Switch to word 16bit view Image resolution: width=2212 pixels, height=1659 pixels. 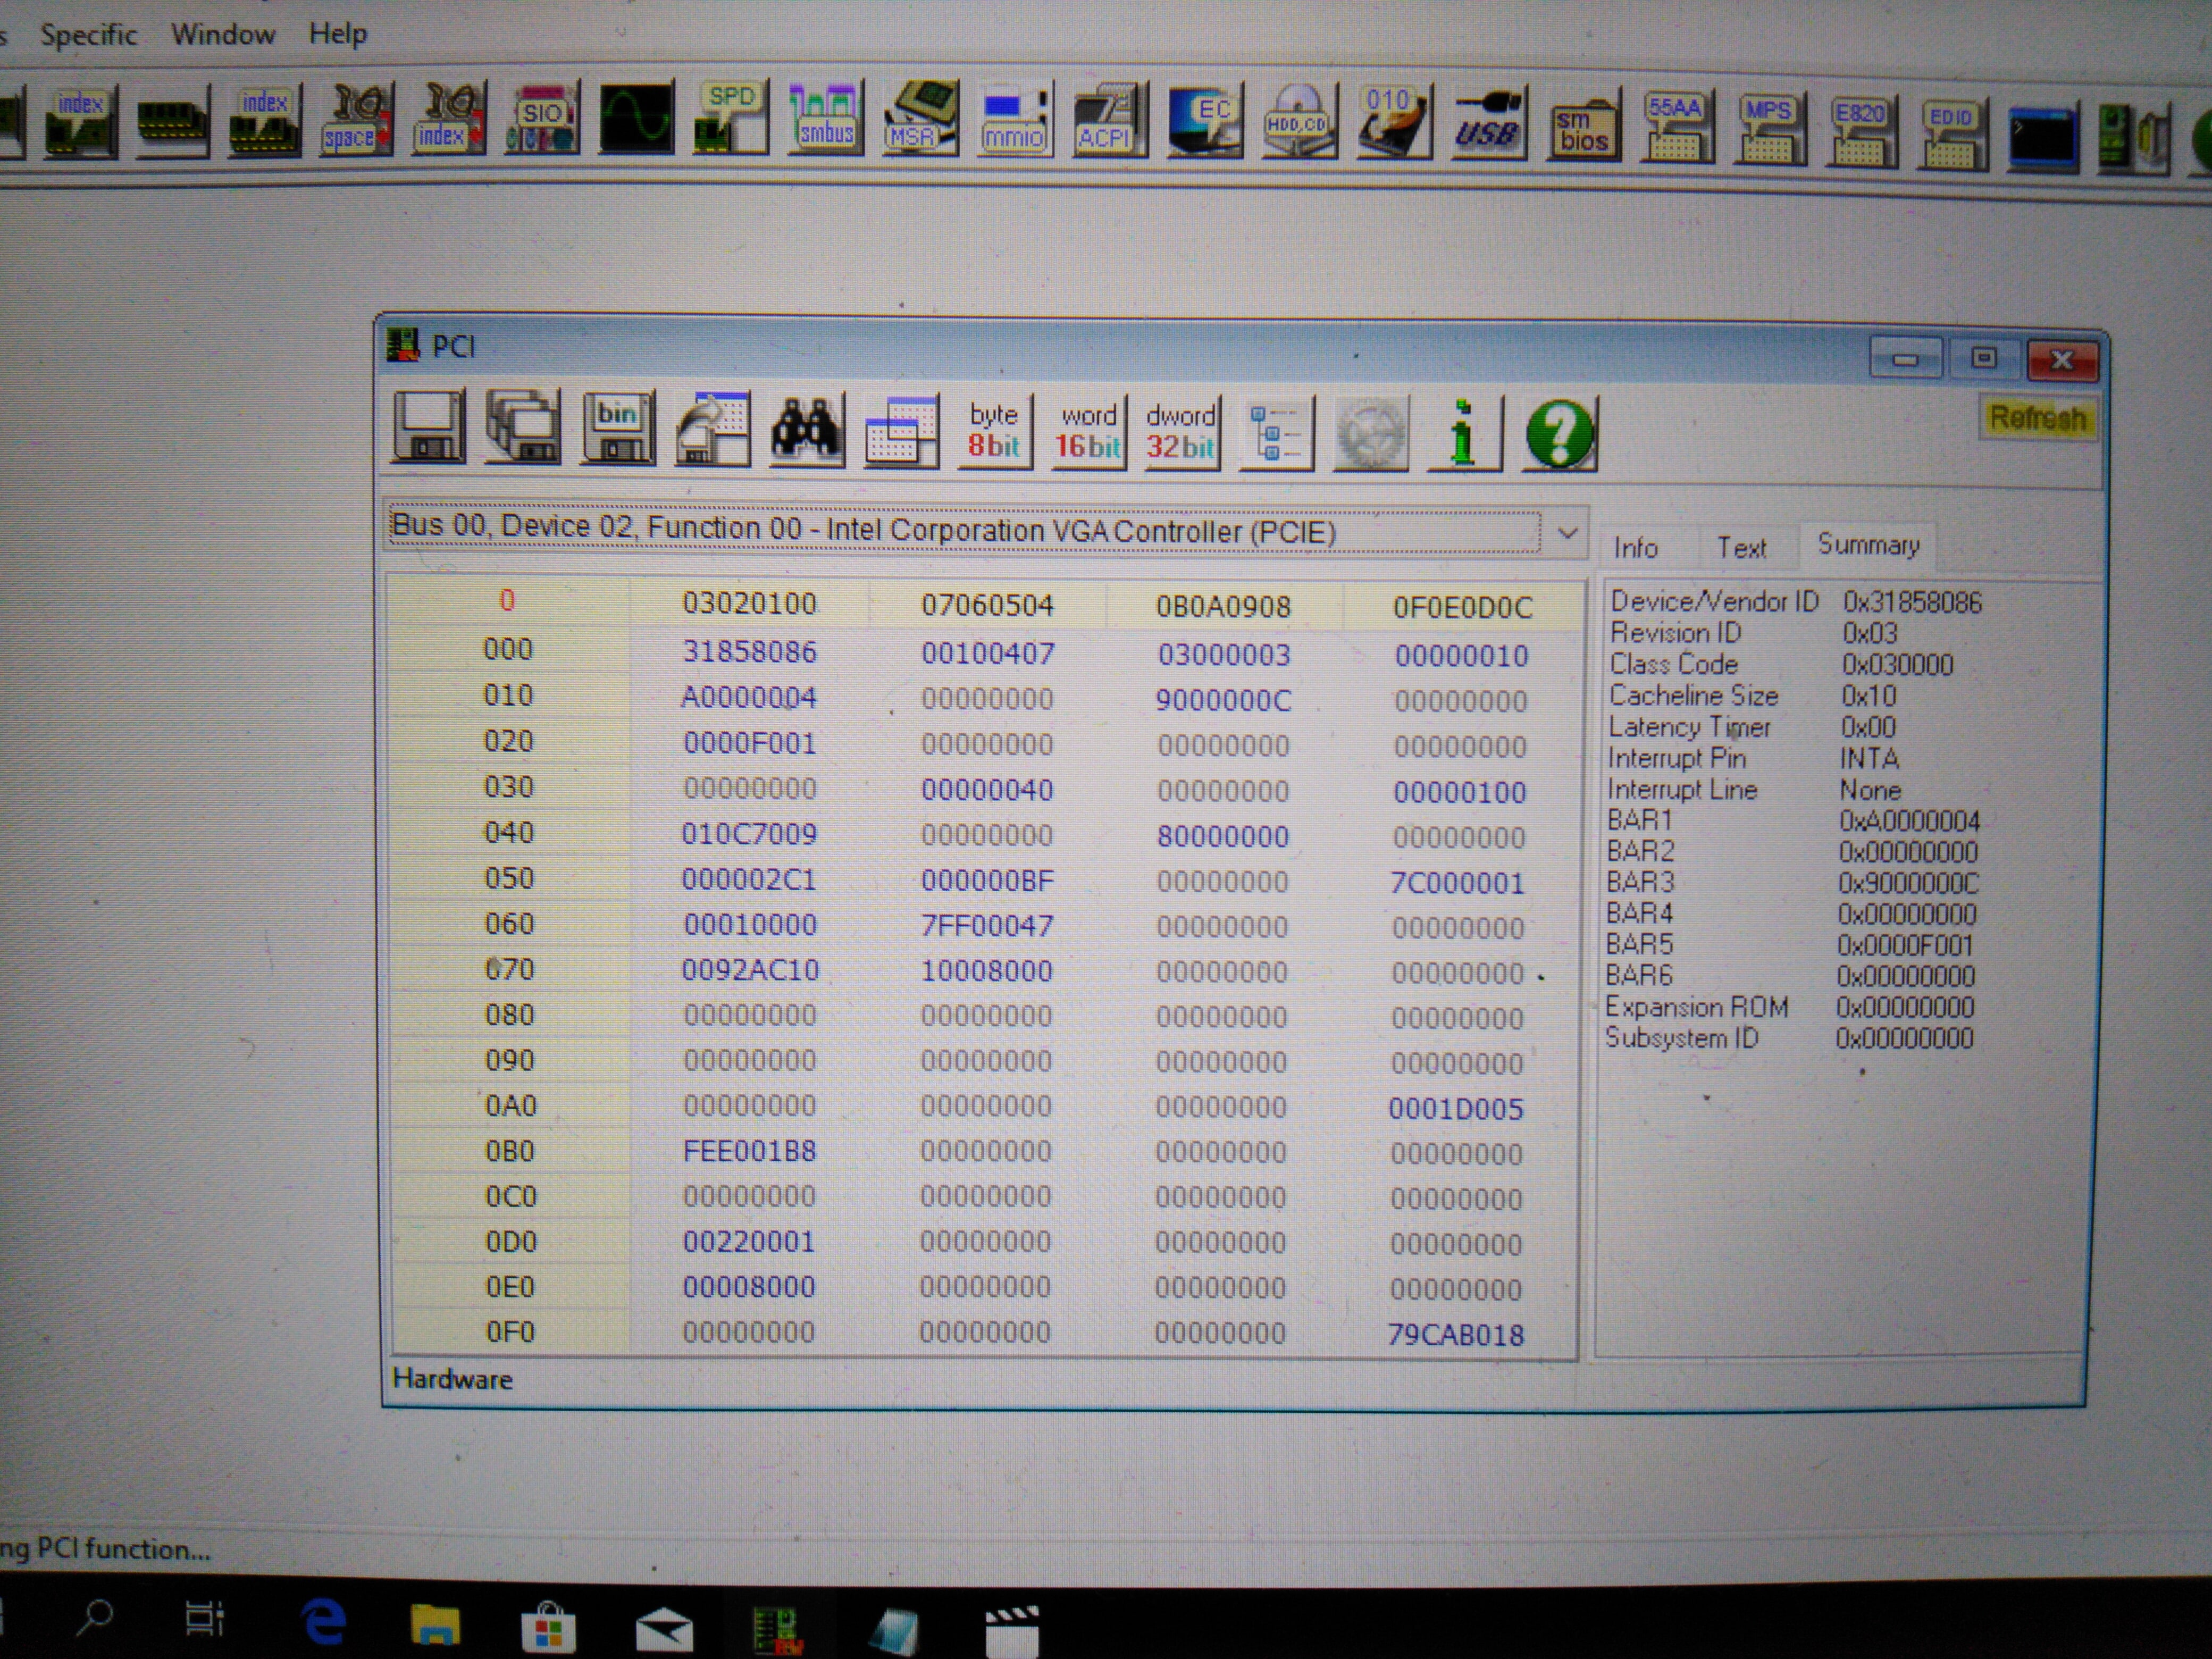point(1088,432)
